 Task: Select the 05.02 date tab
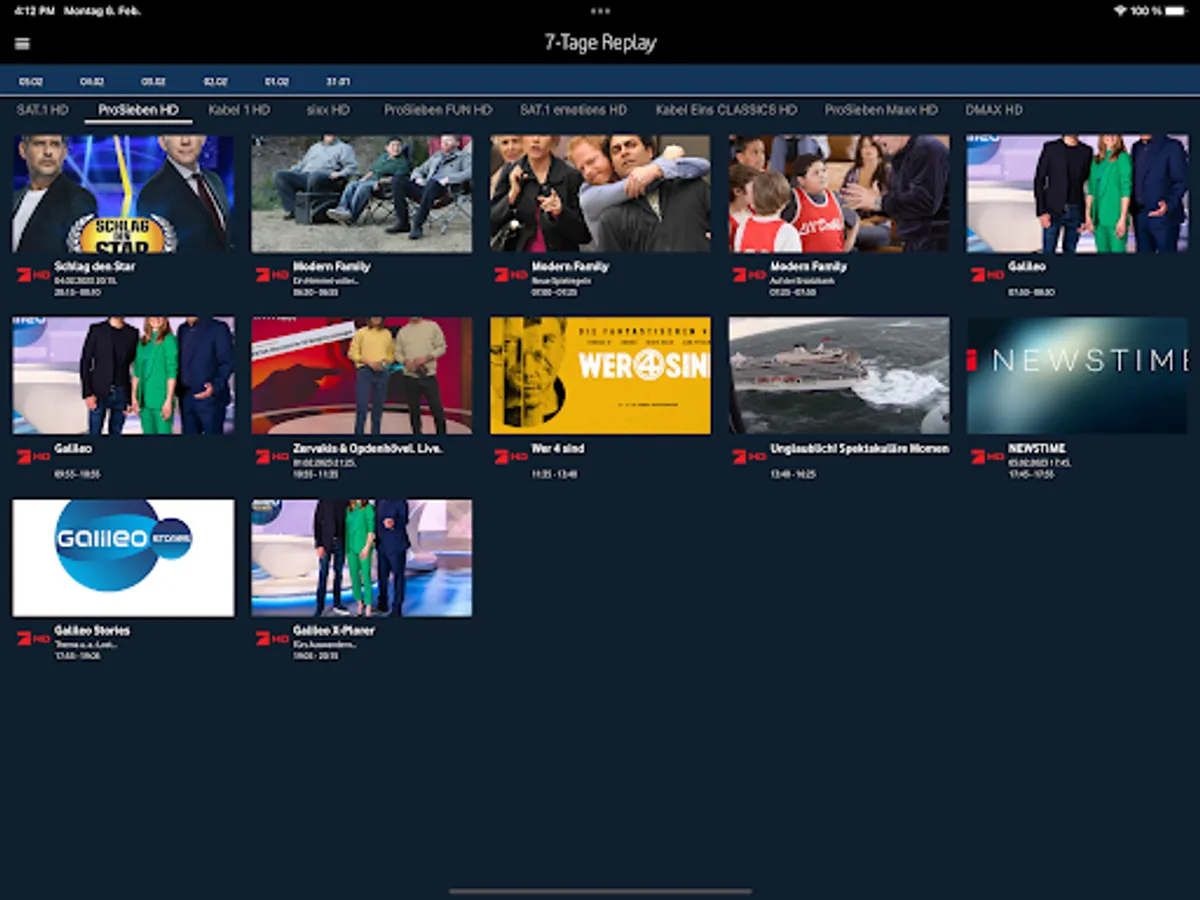pyautogui.click(x=31, y=81)
